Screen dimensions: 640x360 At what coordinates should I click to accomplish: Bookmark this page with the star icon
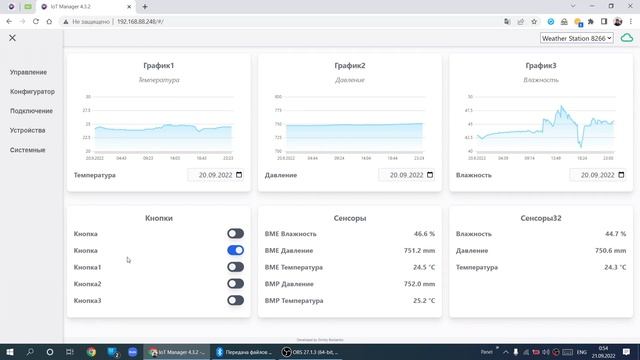coord(534,22)
